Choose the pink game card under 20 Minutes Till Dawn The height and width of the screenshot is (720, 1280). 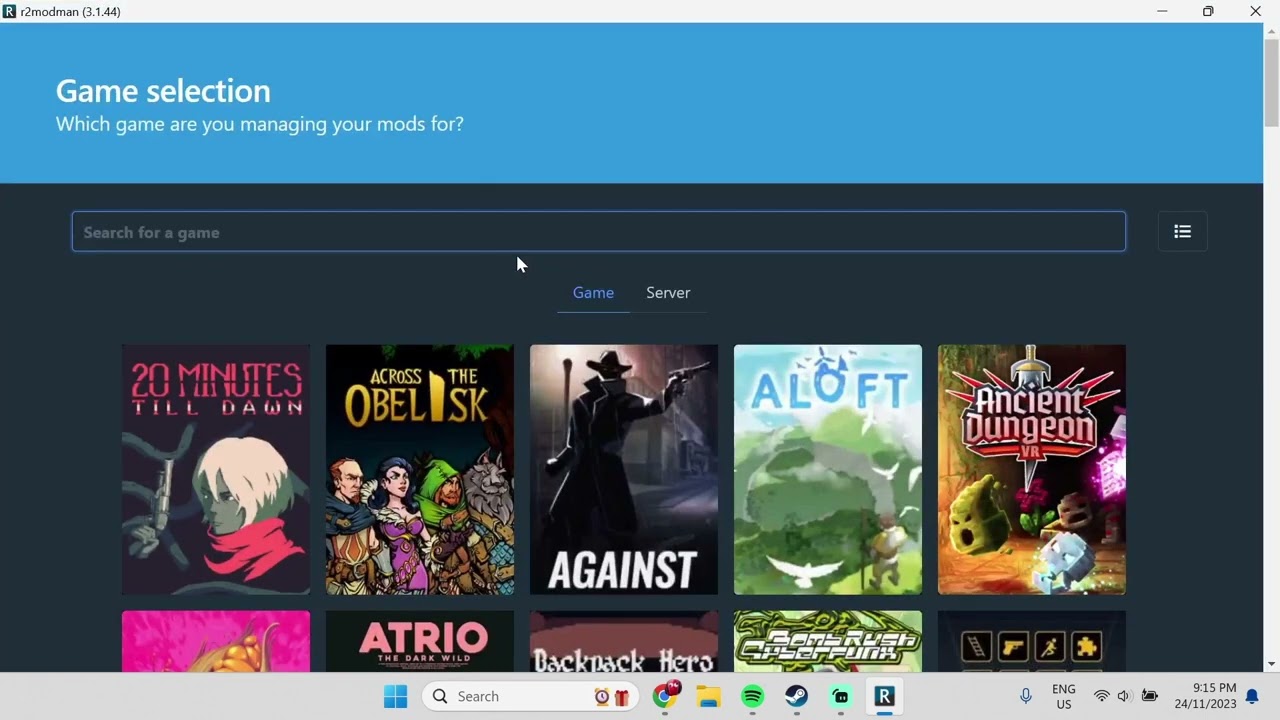click(216, 641)
